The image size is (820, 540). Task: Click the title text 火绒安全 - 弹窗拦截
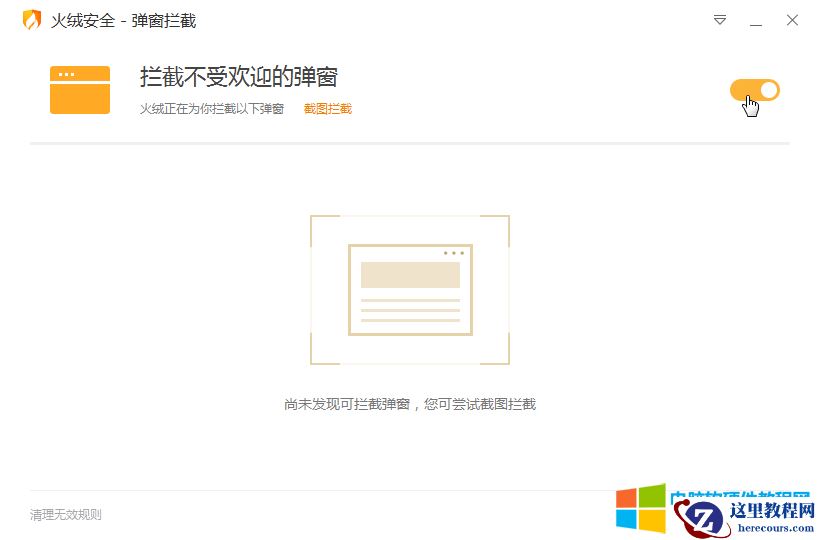tap(123, 21)
